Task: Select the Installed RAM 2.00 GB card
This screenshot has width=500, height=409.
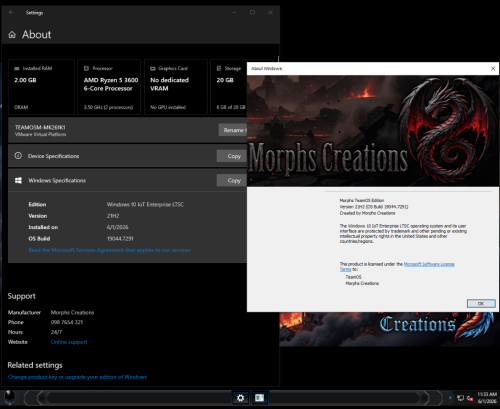Action: [41, 87]
